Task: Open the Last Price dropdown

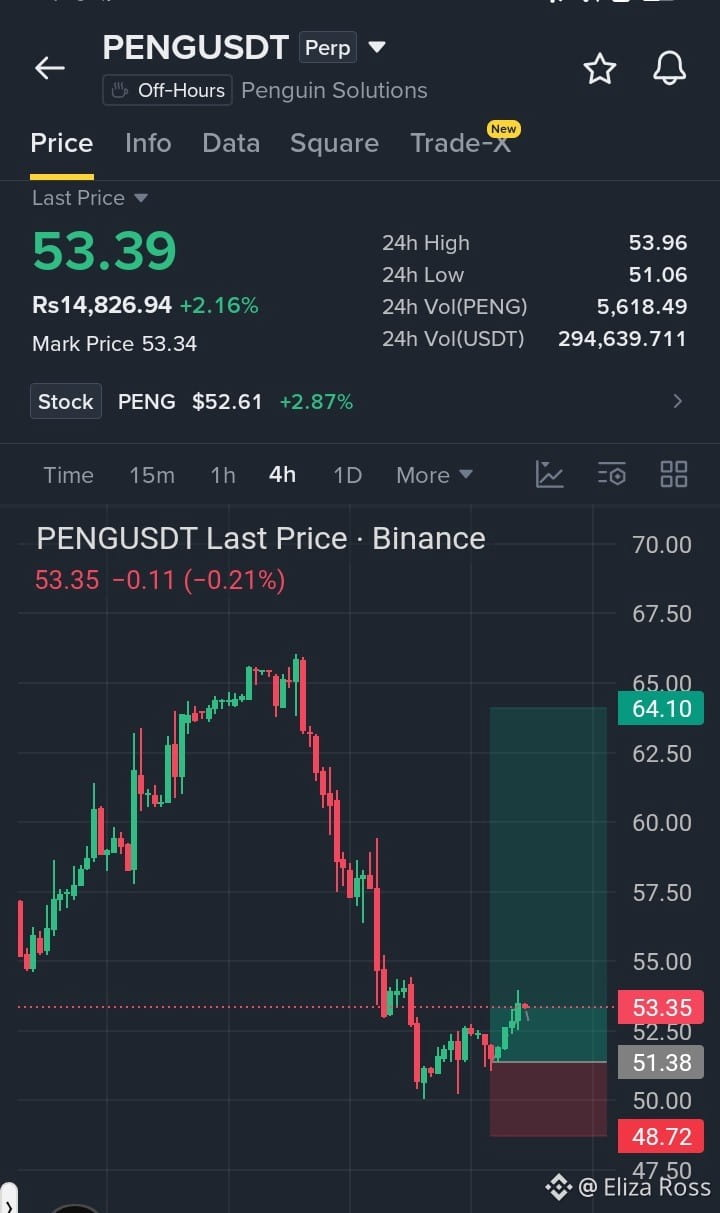Action: tap(90, 198)
